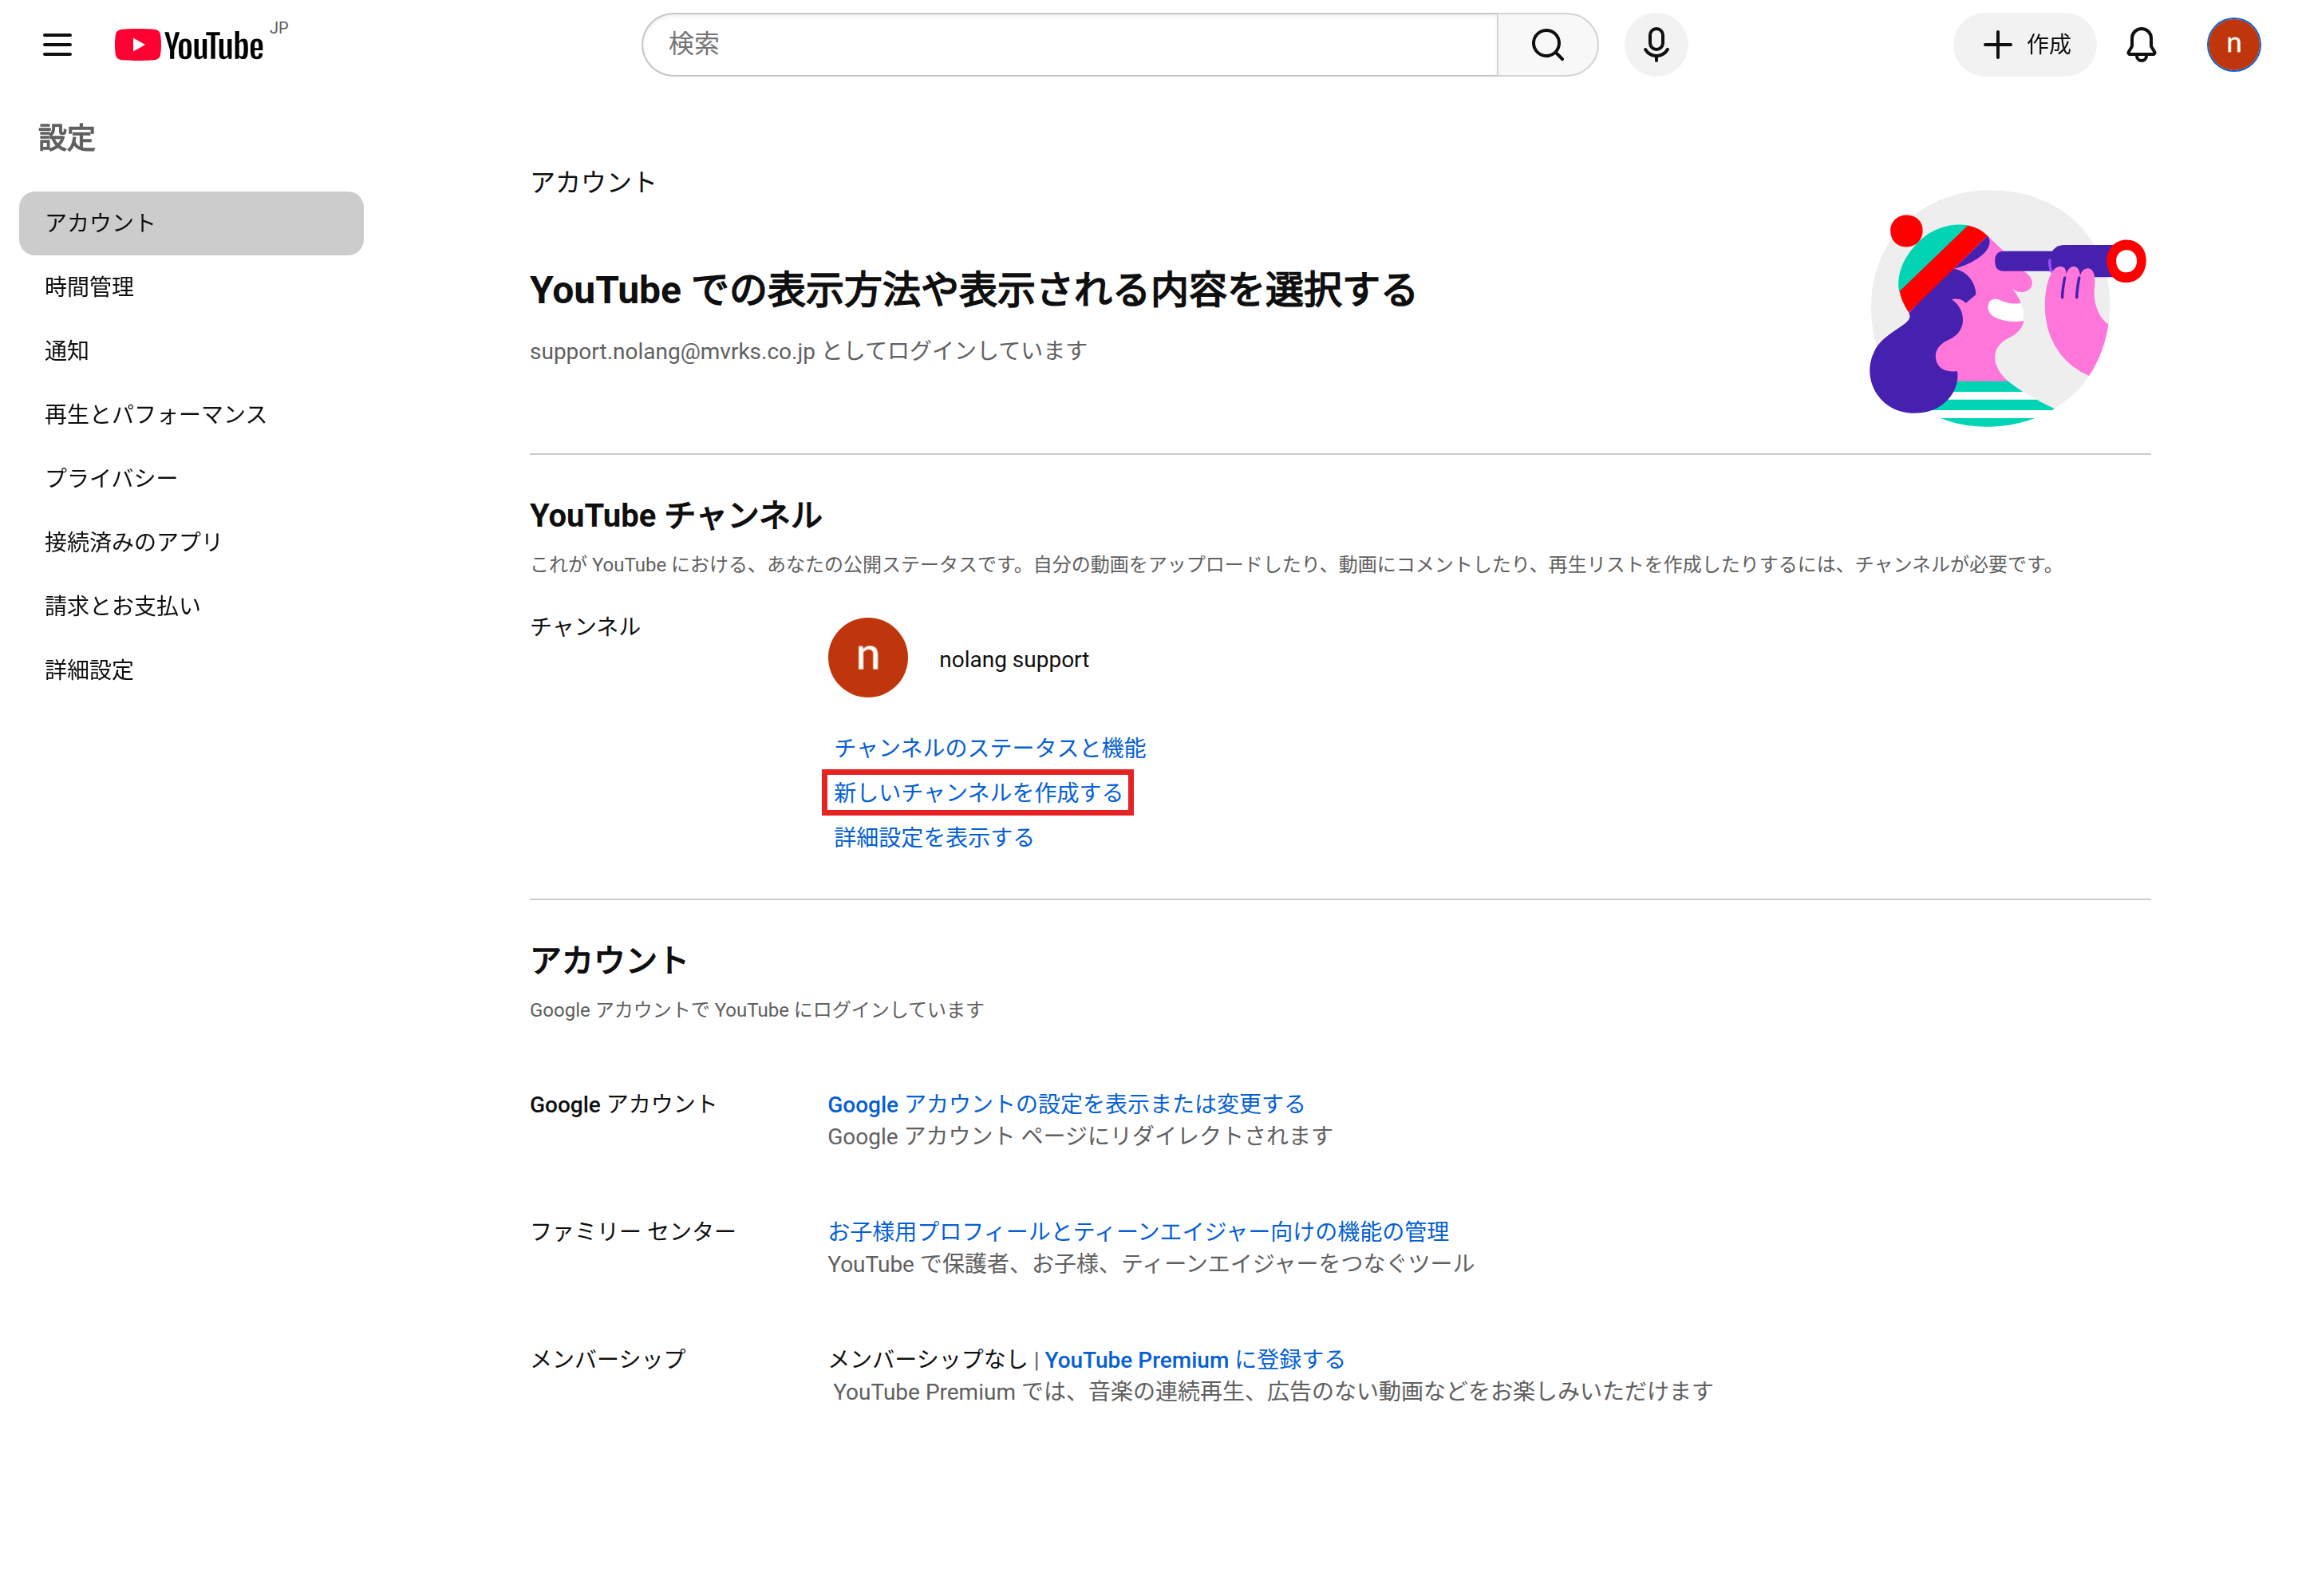
Task: Open 時間管理 settings
Action: [x=191, y=287]
